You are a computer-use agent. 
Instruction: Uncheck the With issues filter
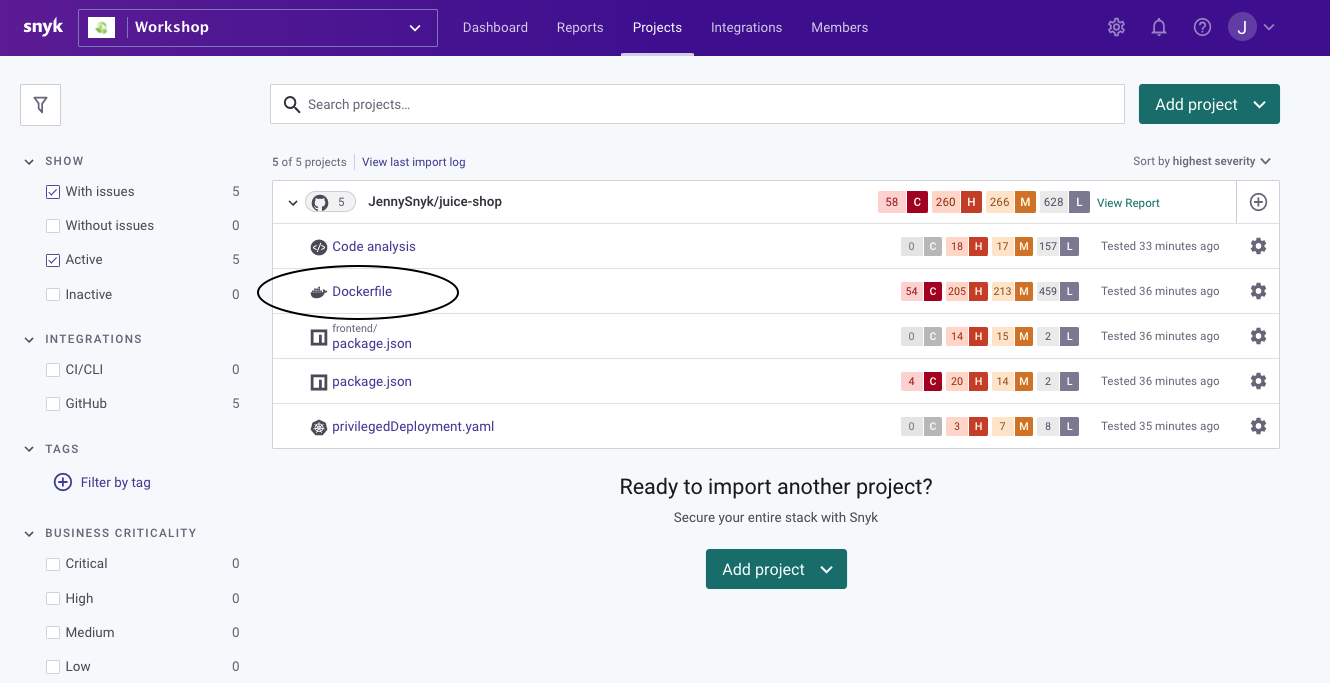click(x=53, y=192)
